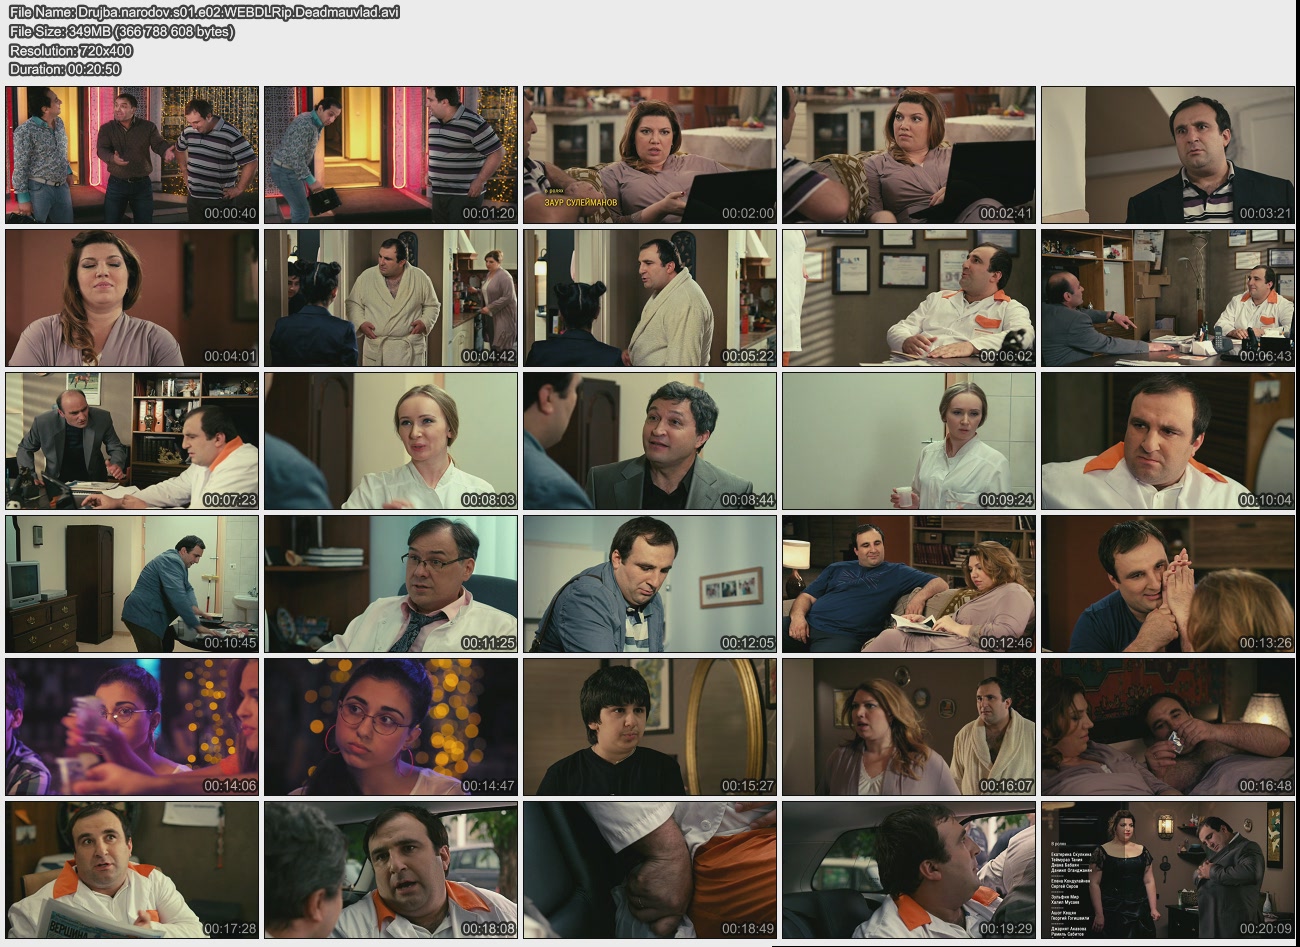The width and height of the screenshot is (1300, 947).
Task: Select the frame stamped 00:02:00 with yellow caption
Action: click(x=650, y=155)
